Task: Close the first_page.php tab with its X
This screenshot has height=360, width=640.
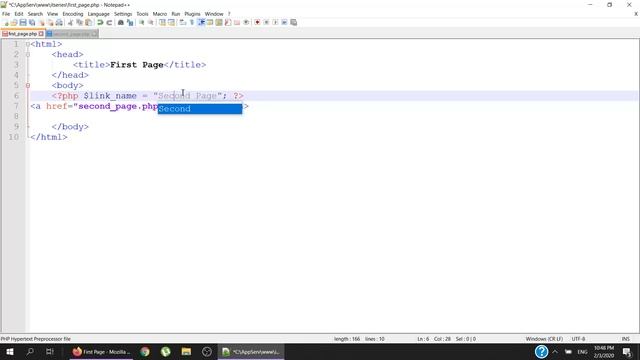Action: click(41, 34)
